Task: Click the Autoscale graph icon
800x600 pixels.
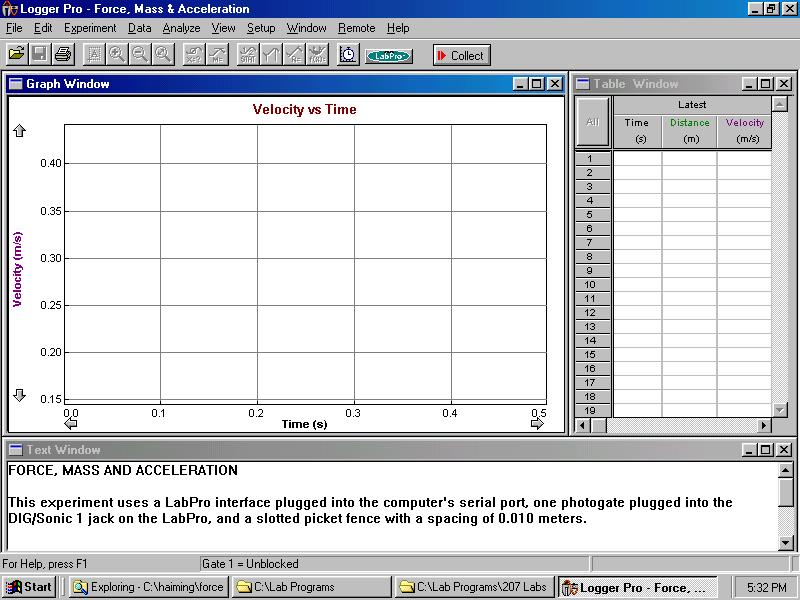Action: pos(94,54)
